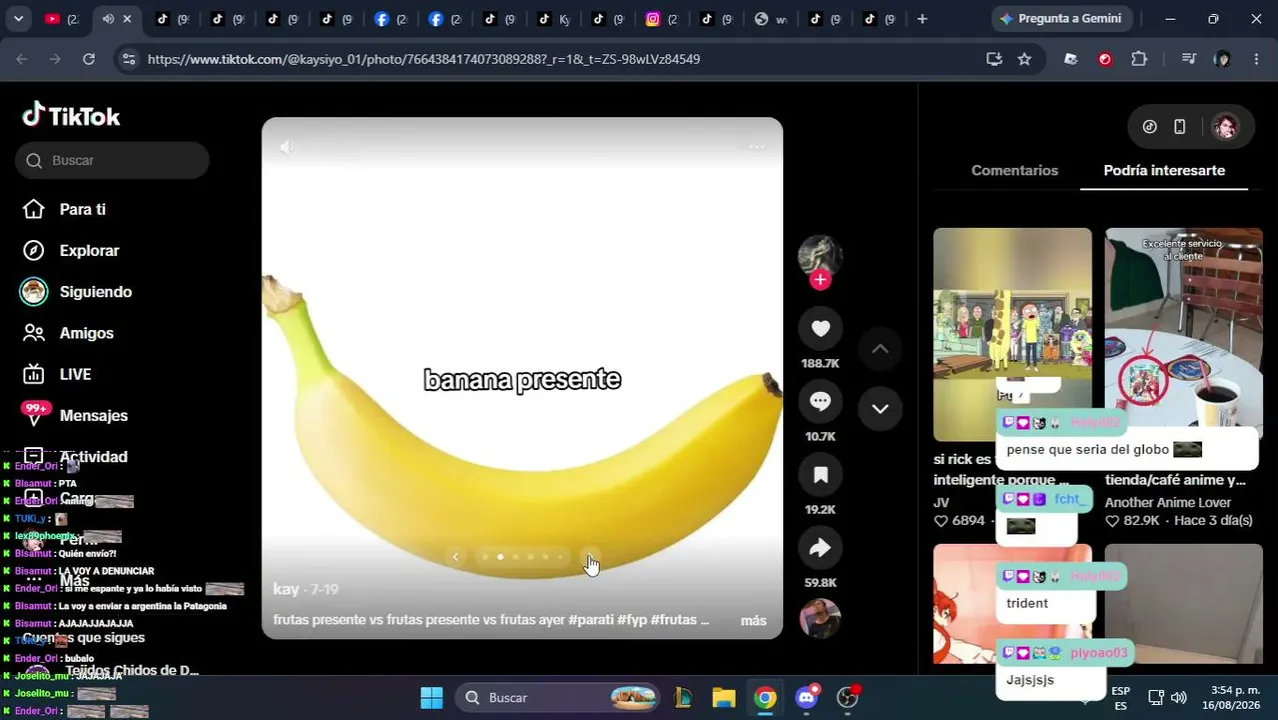
Task: Switch to Comentarios tab
Action: click(1014, 170)
